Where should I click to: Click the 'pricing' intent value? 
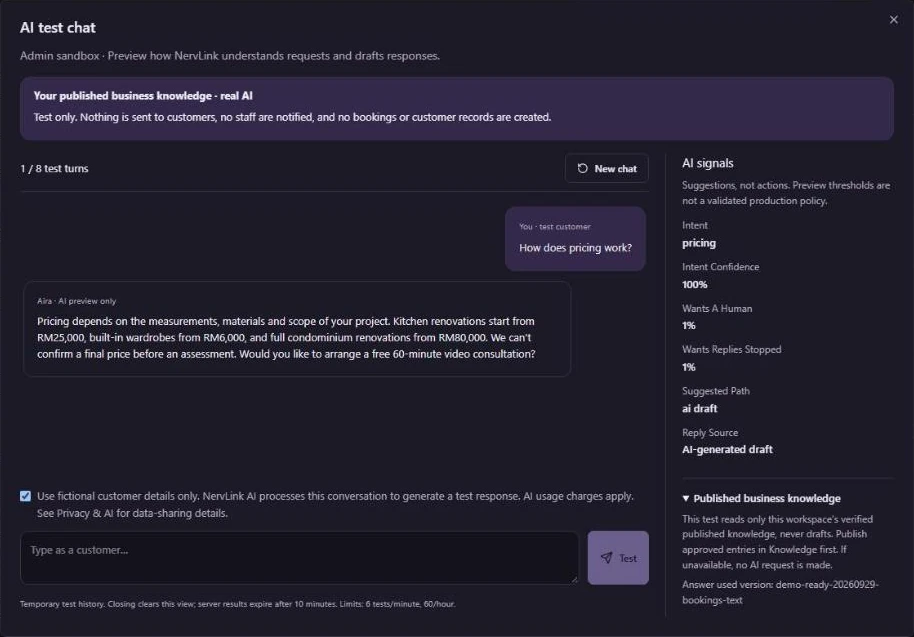pos(699,243)
